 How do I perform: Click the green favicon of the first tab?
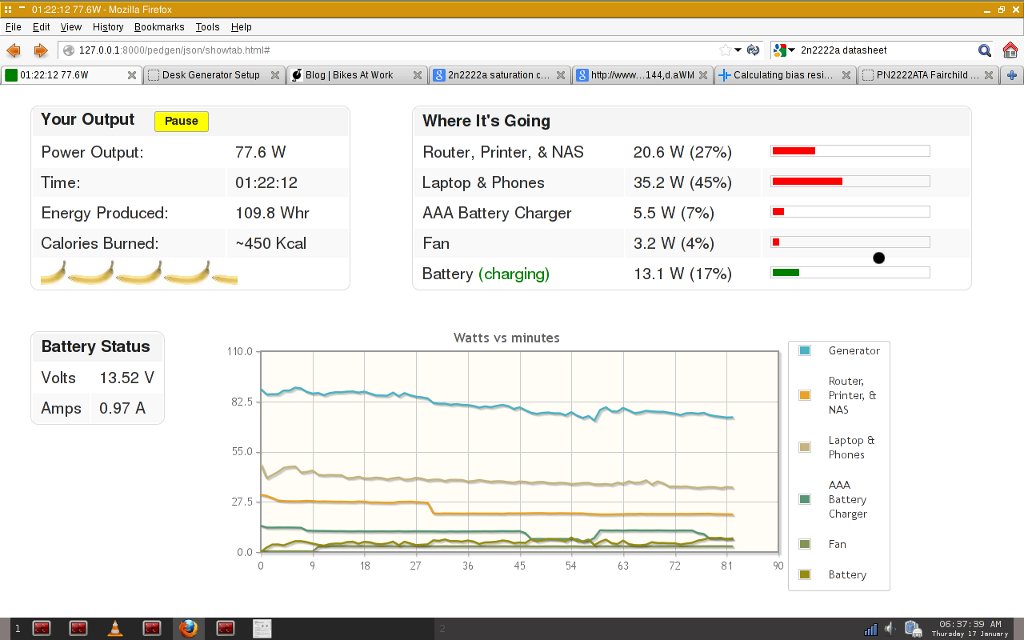pos(11,75)
